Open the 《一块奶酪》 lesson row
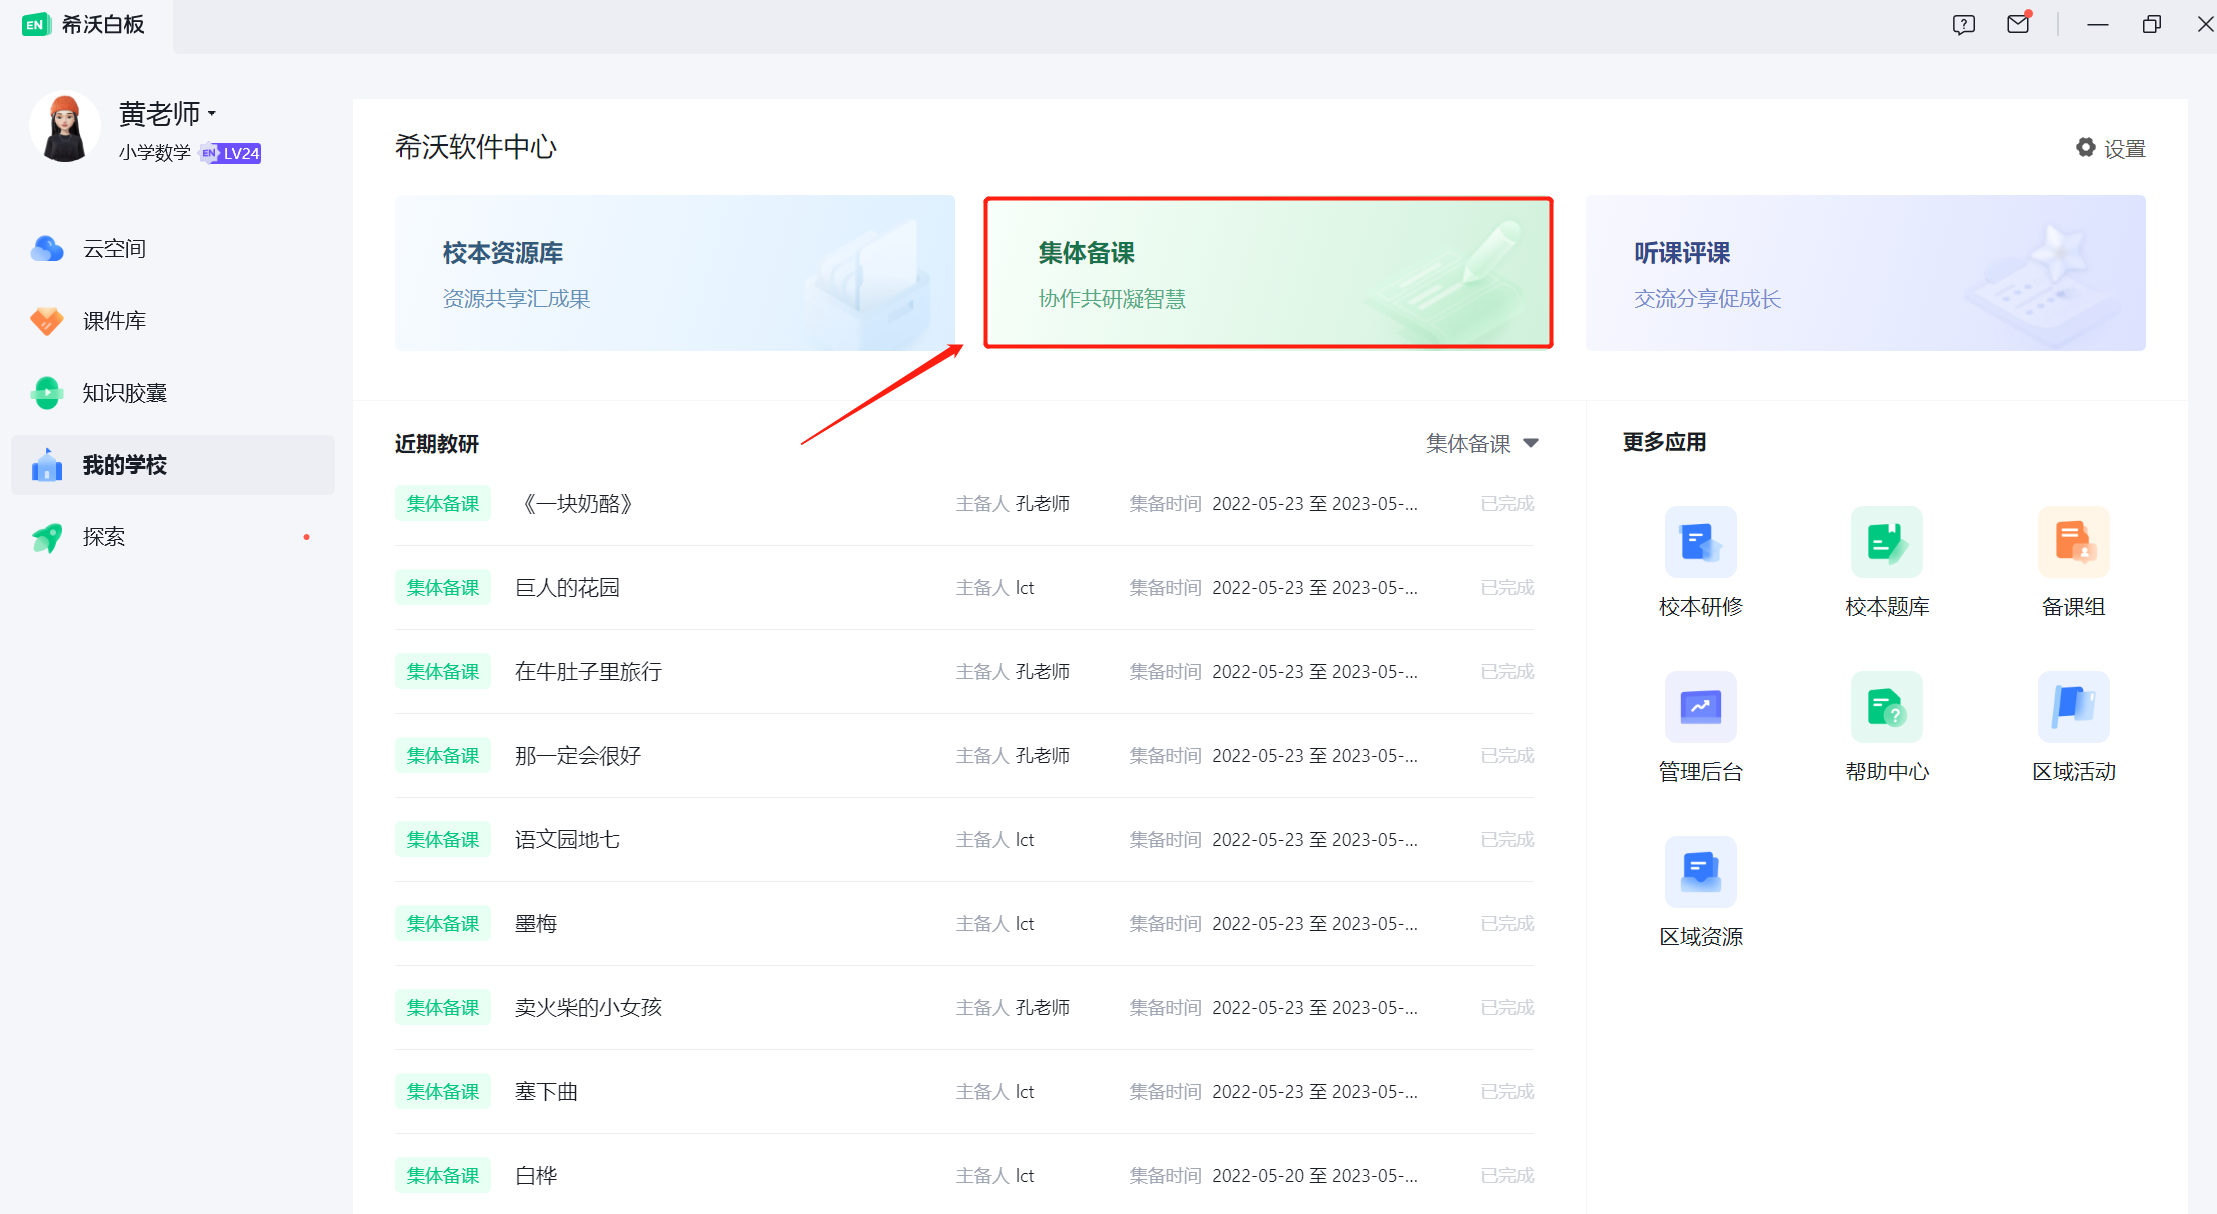This screenshot has height=1214, width=2217. pos(965,504)
